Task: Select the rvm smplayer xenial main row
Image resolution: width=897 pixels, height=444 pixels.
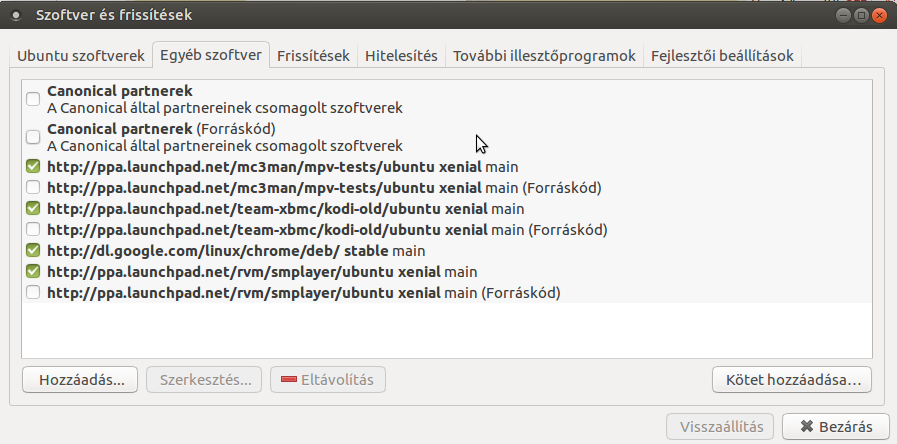Action: coord(447,271)
